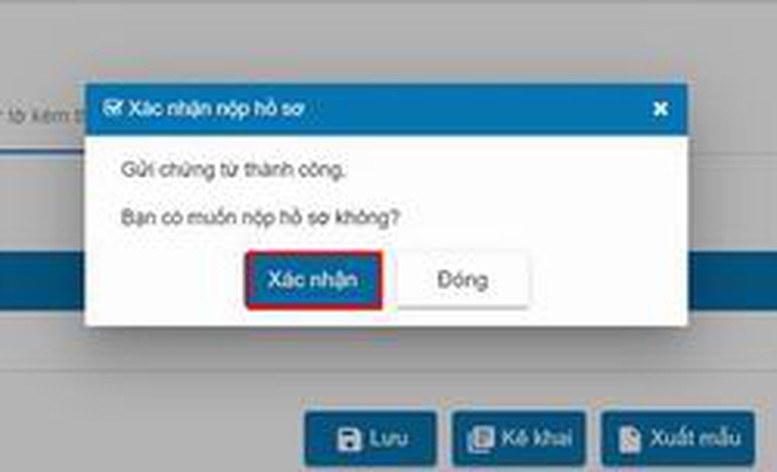Dismiss the dialog using the Đóng button
The image size is (777, 472).
462,280
